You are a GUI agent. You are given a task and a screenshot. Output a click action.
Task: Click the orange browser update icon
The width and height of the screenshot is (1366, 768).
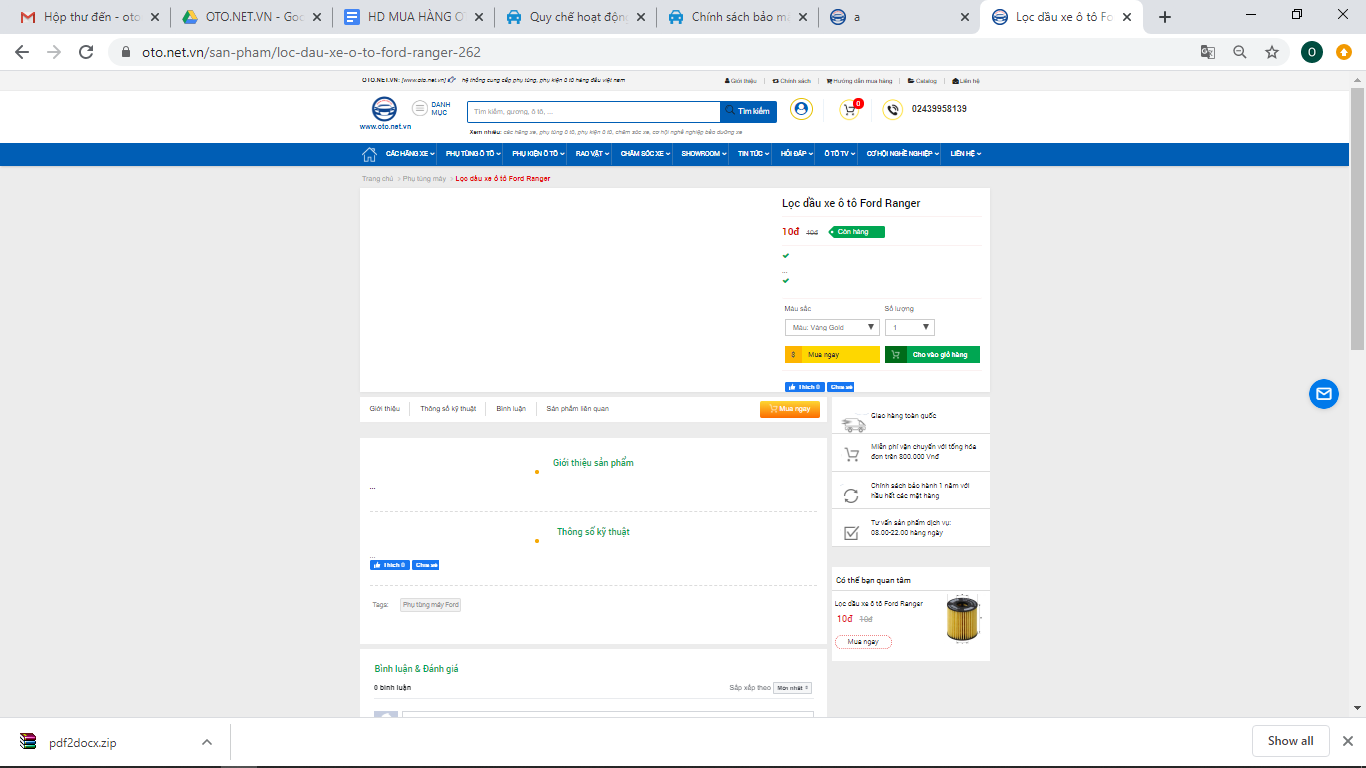coord(1344,52)
